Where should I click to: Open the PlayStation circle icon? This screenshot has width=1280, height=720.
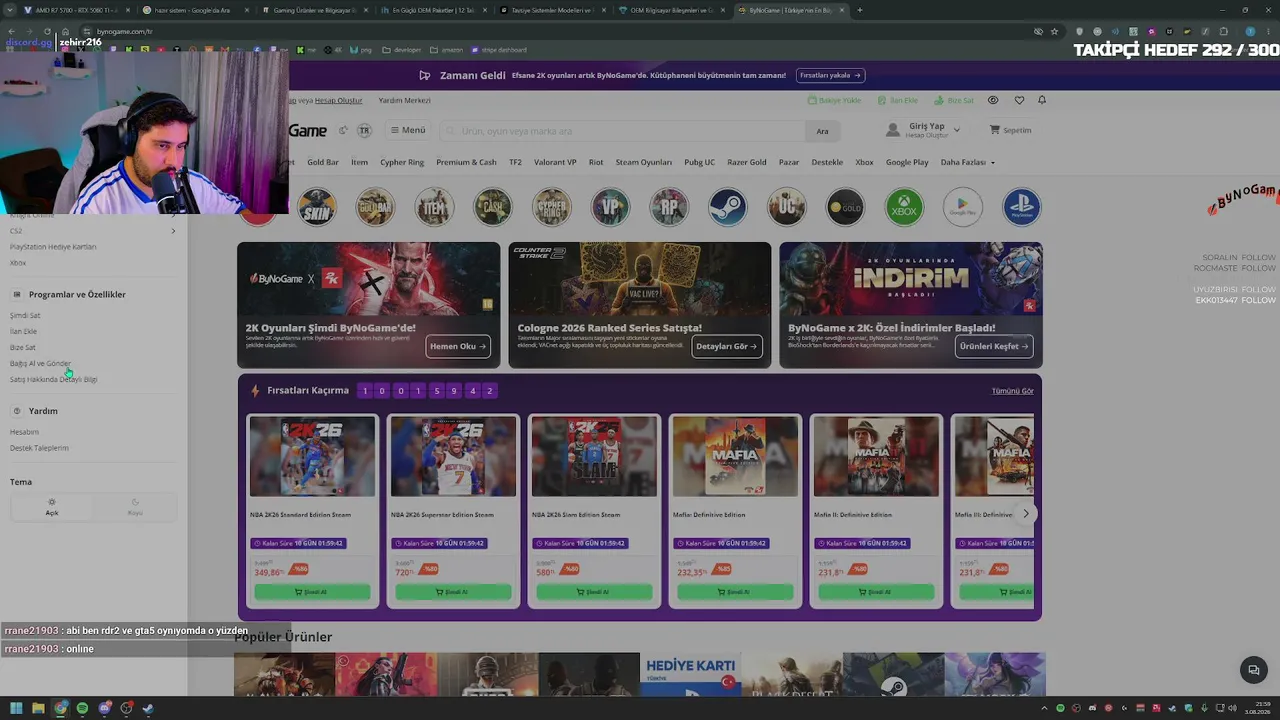[x=1021, y=207]
